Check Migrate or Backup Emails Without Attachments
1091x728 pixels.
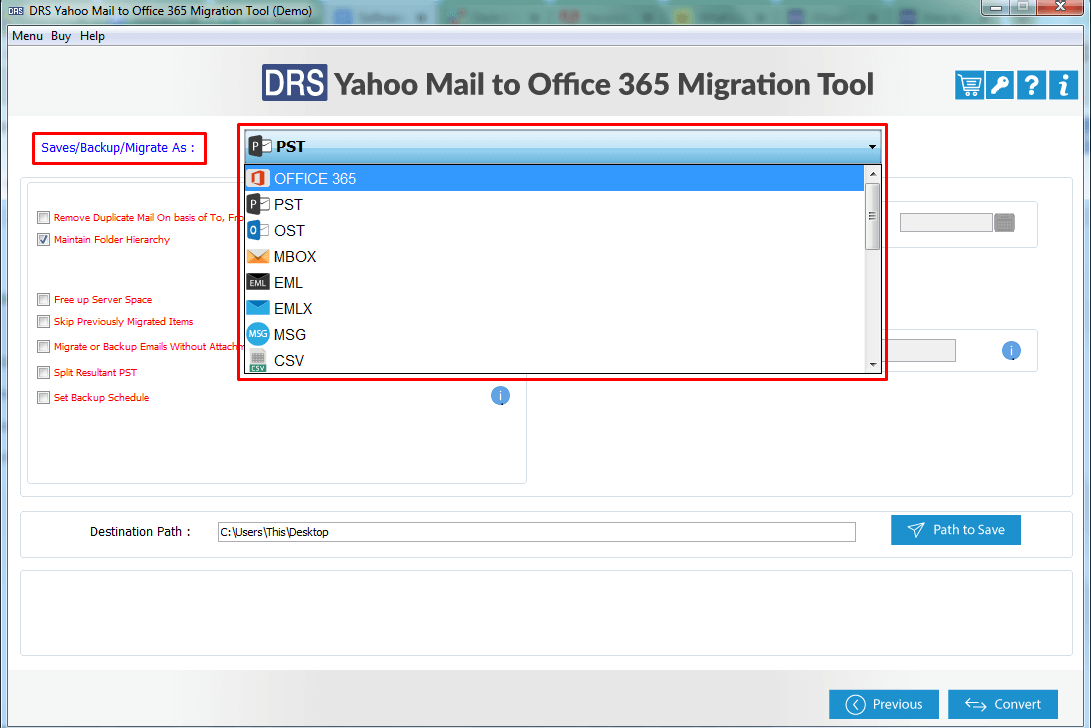coord(43,347)
